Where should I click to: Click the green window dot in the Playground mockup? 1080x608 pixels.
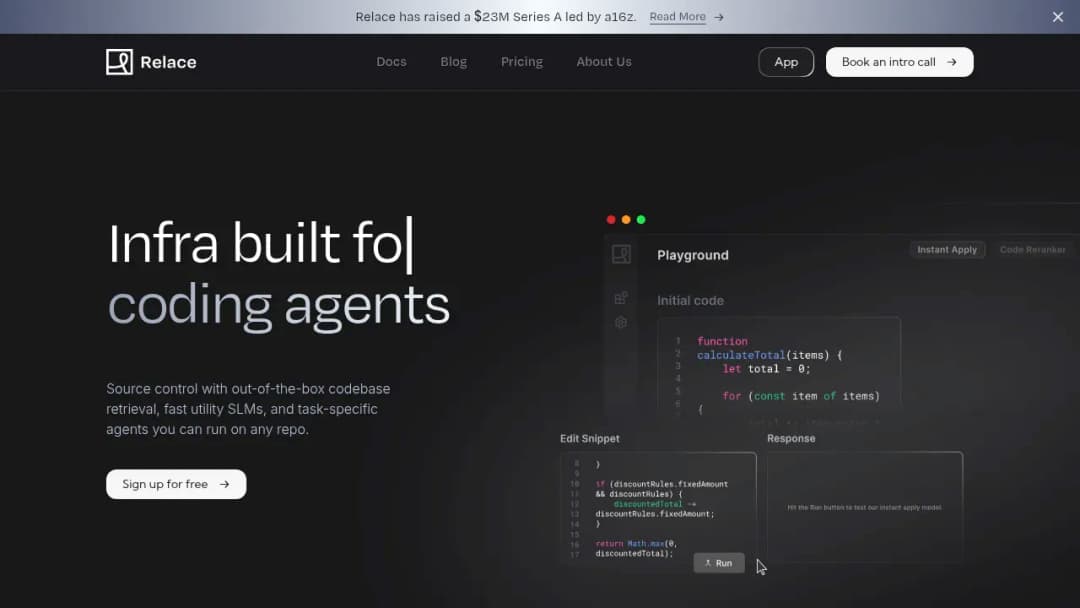[x=641, y=220]
